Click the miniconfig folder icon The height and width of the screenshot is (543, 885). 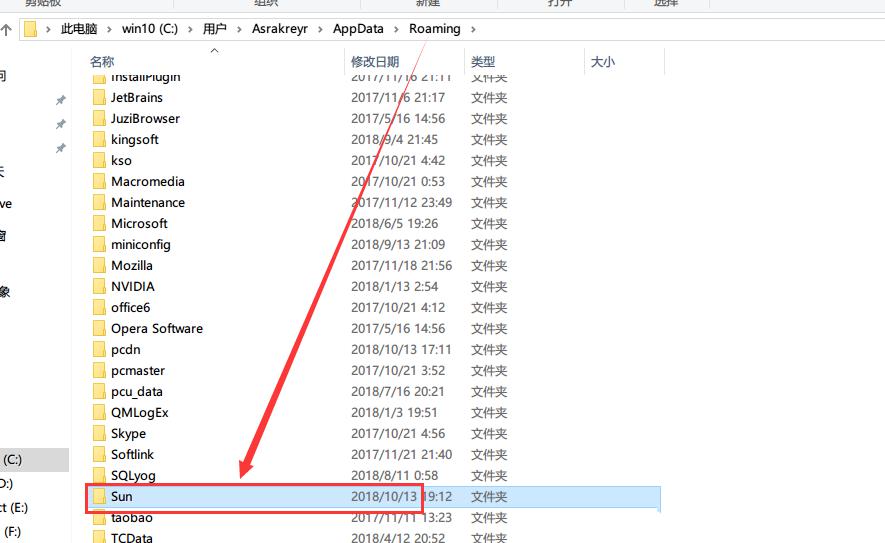[x=99, y=244]
